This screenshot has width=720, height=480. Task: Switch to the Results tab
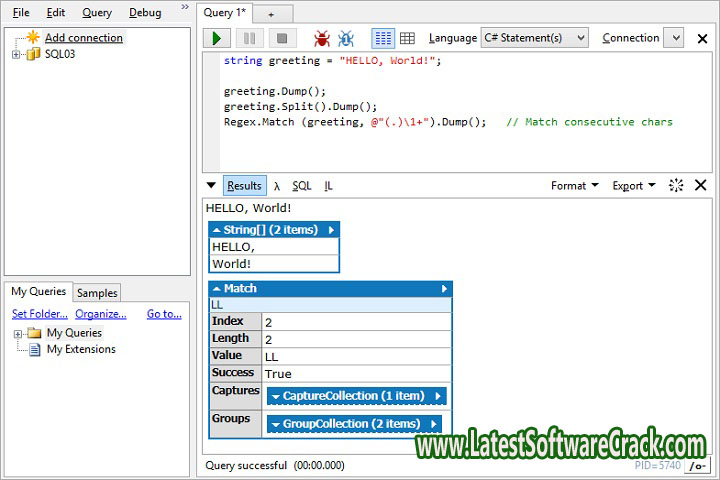[244, 186]
